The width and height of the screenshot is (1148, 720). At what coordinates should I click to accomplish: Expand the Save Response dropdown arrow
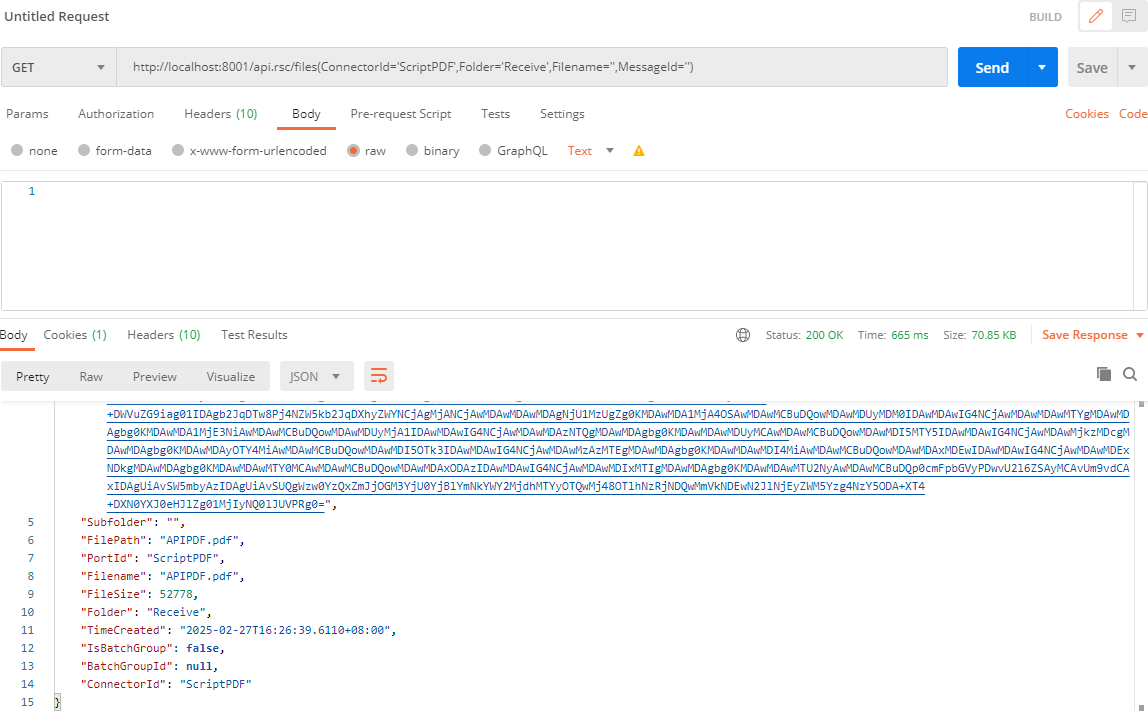1139,335
